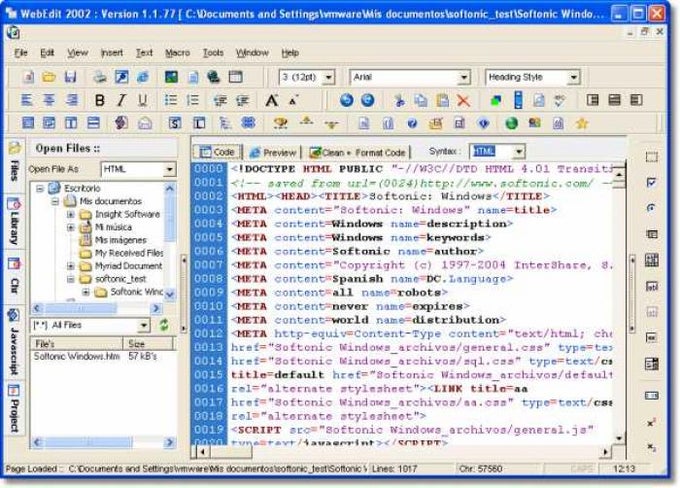Click the Clean + Format Code button

[x=357, y=152]
